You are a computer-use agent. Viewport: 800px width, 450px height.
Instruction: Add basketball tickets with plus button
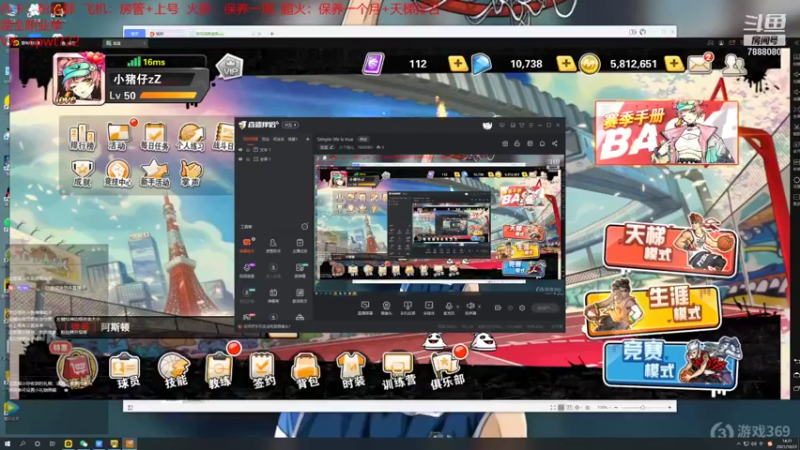click(458, 64)
